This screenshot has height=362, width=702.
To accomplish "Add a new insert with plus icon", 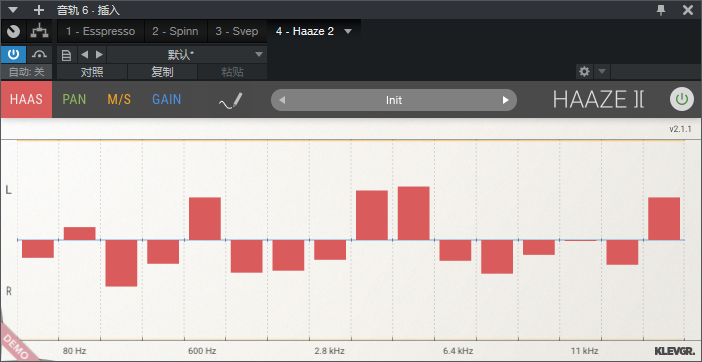I will [x=39, y=10].
